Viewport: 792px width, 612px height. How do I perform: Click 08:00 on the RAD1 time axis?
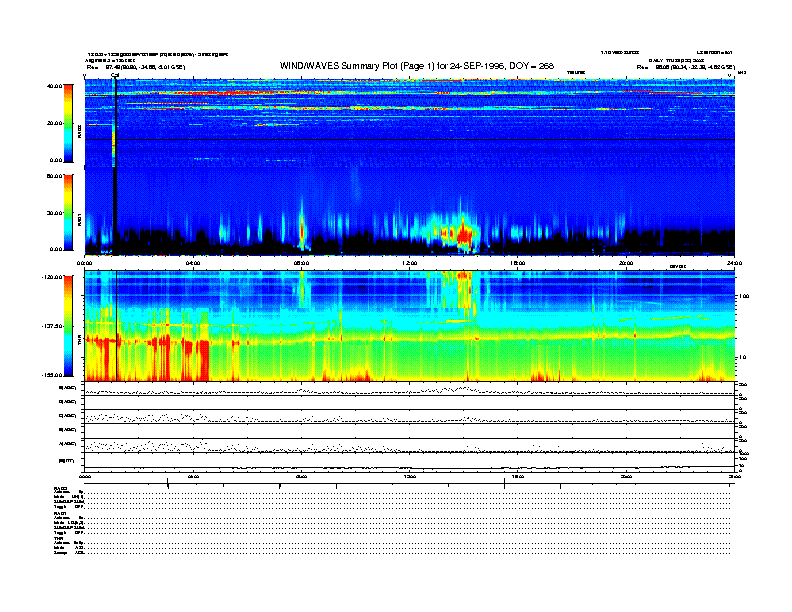point(302,263)
